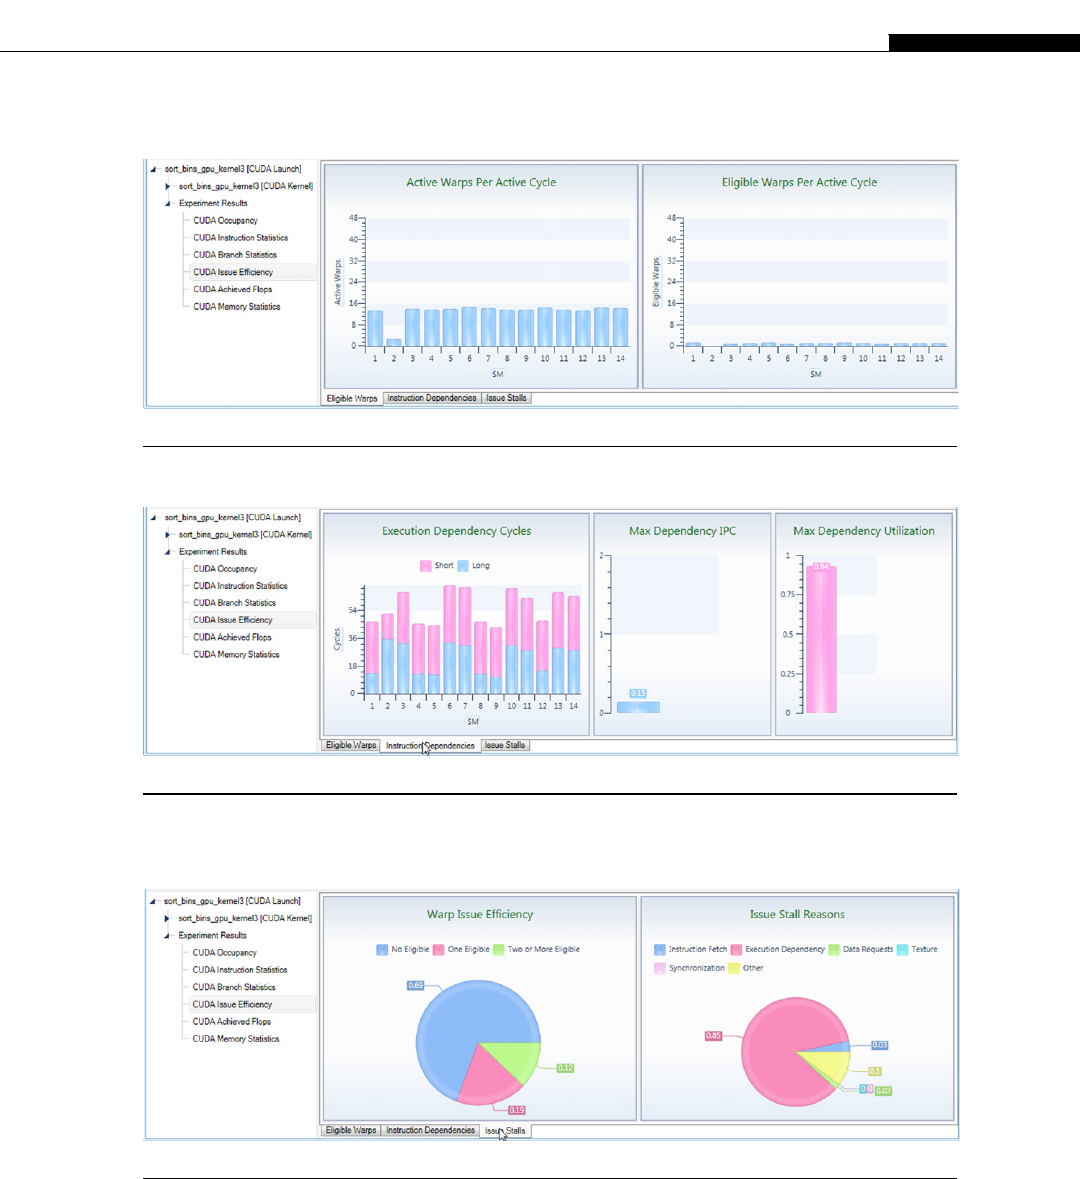Open CUDA Achieved Flops beside Warp Issue Efficiency pie

(x=231, y=1022)
